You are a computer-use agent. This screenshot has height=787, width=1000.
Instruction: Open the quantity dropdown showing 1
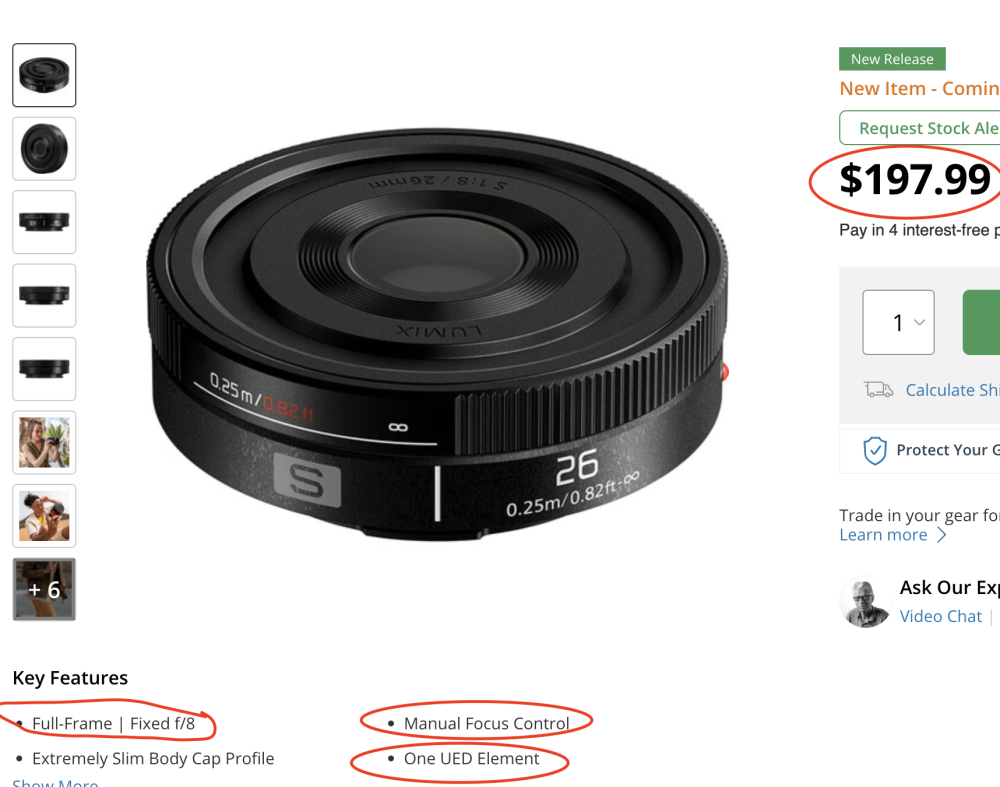coord(898,322)
